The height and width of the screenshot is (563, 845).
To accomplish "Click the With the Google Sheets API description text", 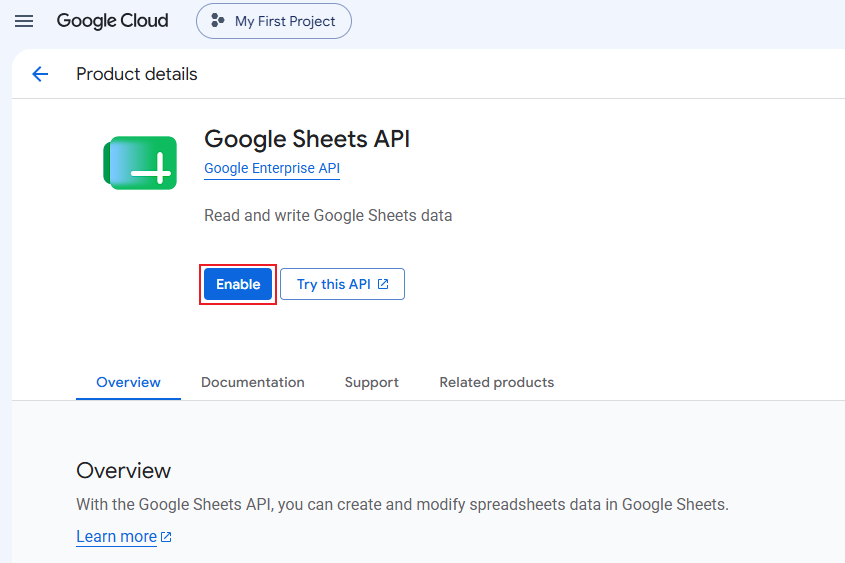I will point(402,504).
